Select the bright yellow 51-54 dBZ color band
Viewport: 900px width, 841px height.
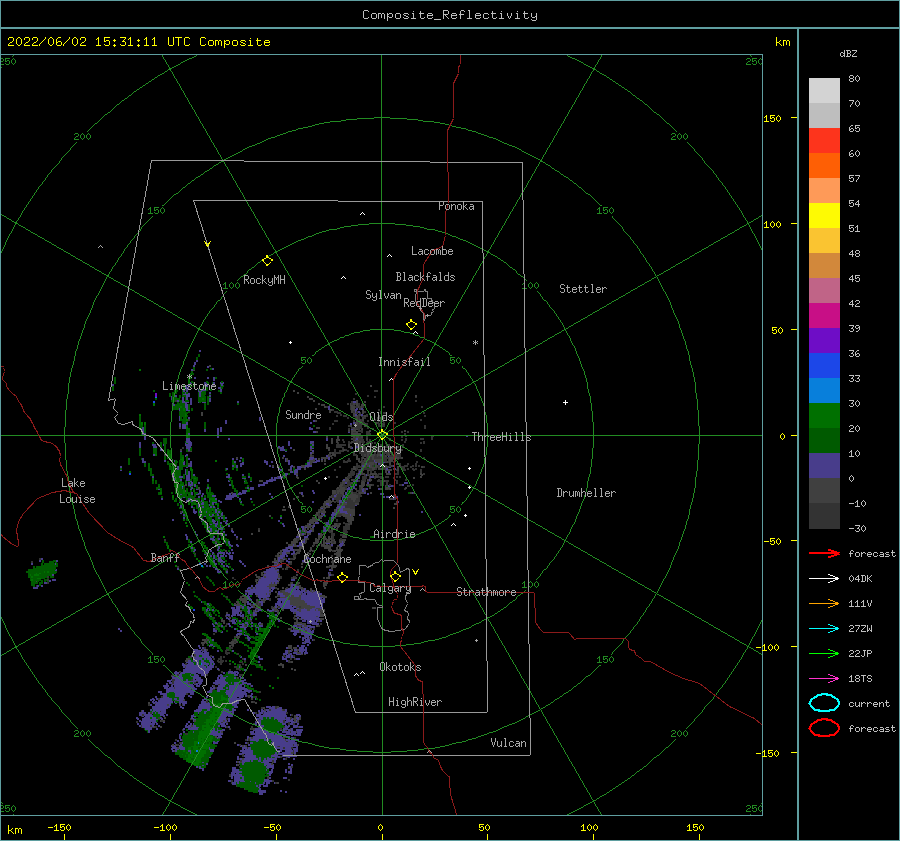coord(824,216)
